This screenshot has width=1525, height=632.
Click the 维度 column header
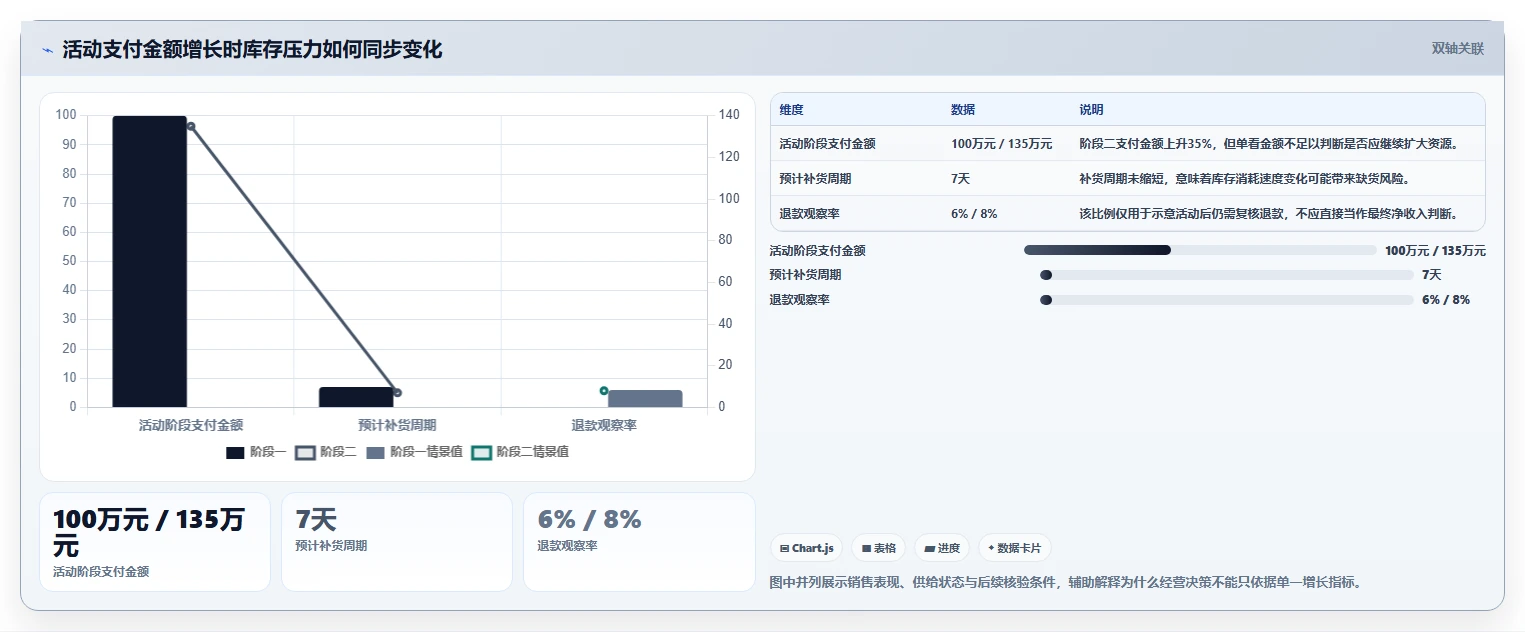792,110
